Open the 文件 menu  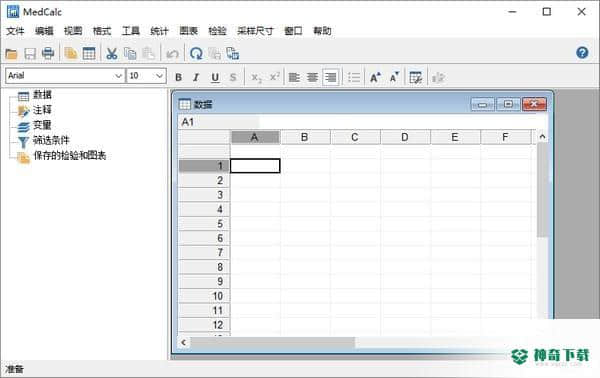pos(15,31)
